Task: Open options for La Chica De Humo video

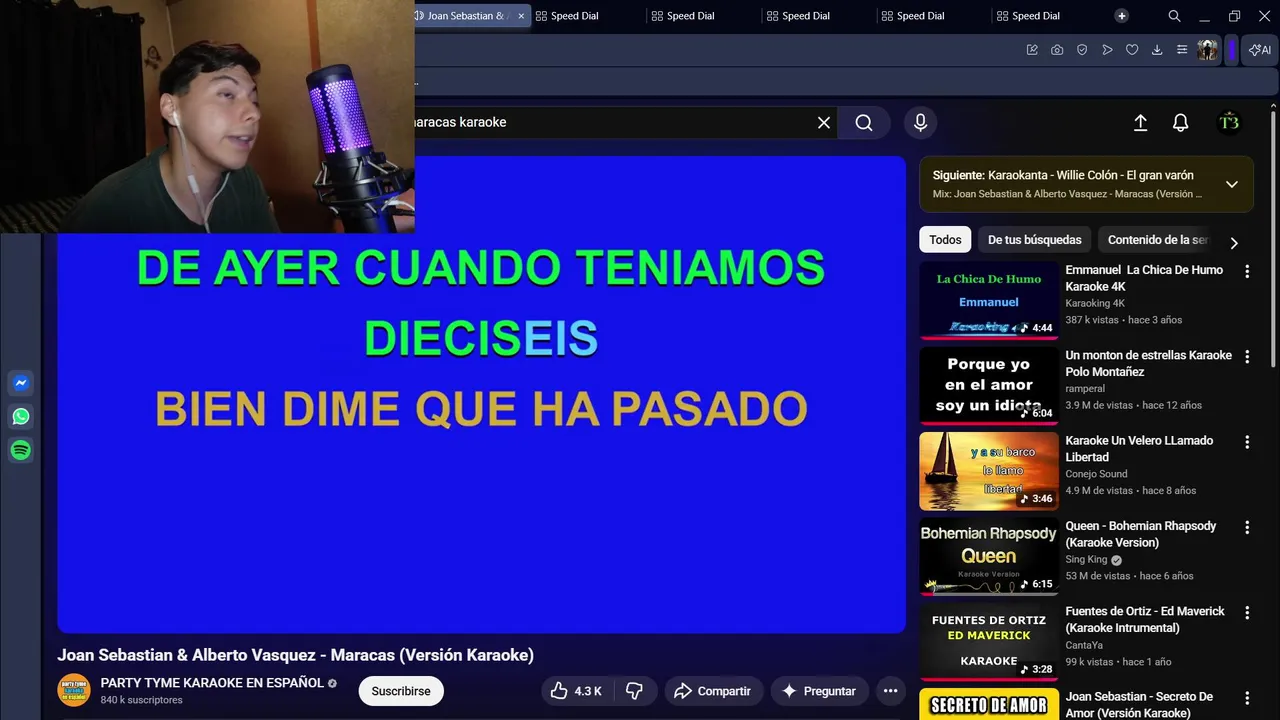Action: click(1247, 271)
